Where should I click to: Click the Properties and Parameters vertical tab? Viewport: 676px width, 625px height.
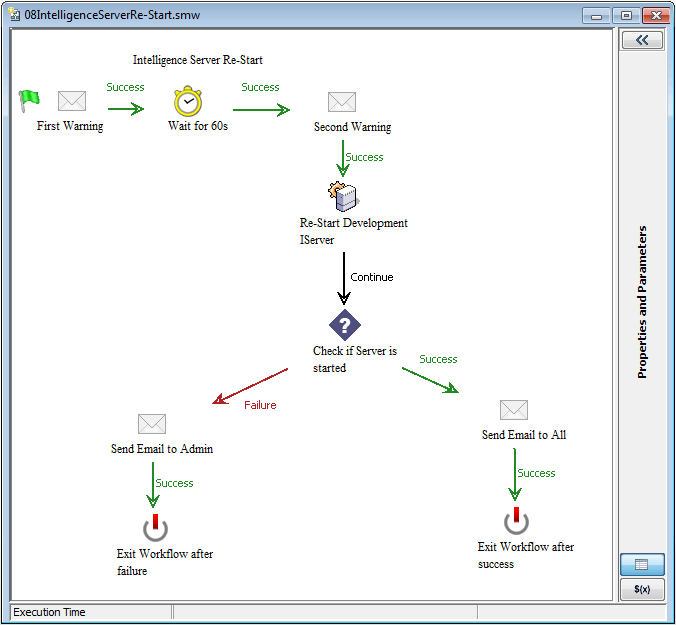[643, 301]
